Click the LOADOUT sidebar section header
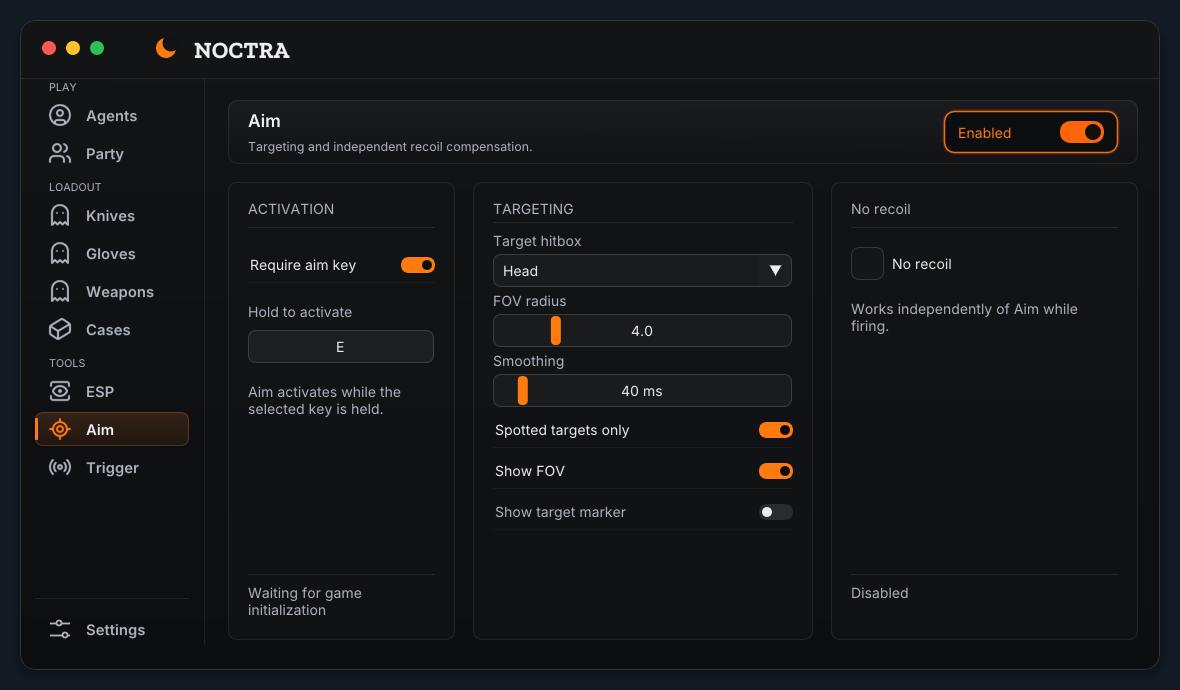Image resolution: width=1180 pixels, height=690 pixels. click(x=75, y=187)
